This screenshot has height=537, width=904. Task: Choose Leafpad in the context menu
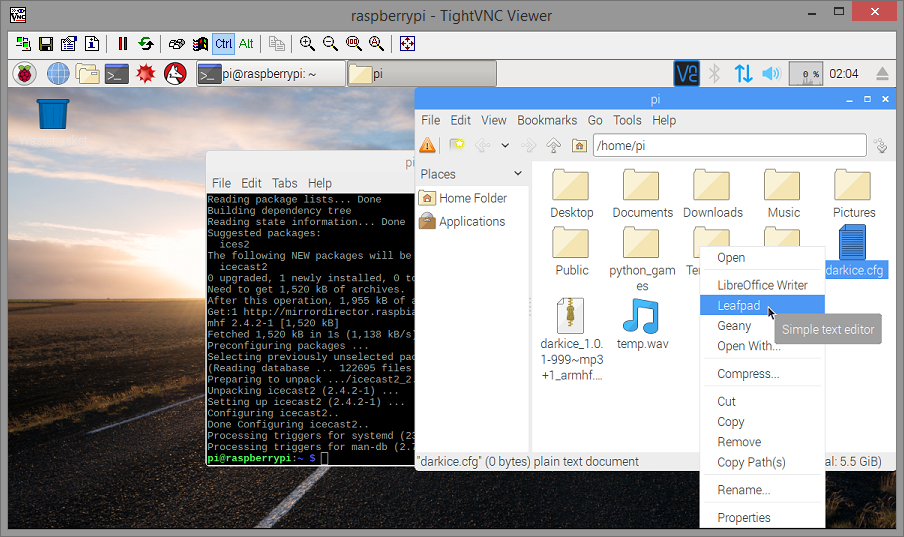(762, 306)
